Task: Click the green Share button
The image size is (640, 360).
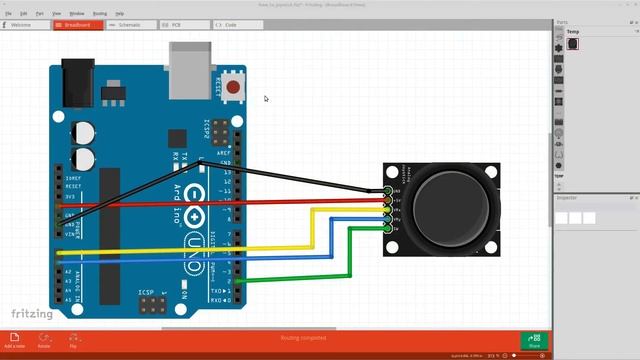Action: (x=534, y=341)
